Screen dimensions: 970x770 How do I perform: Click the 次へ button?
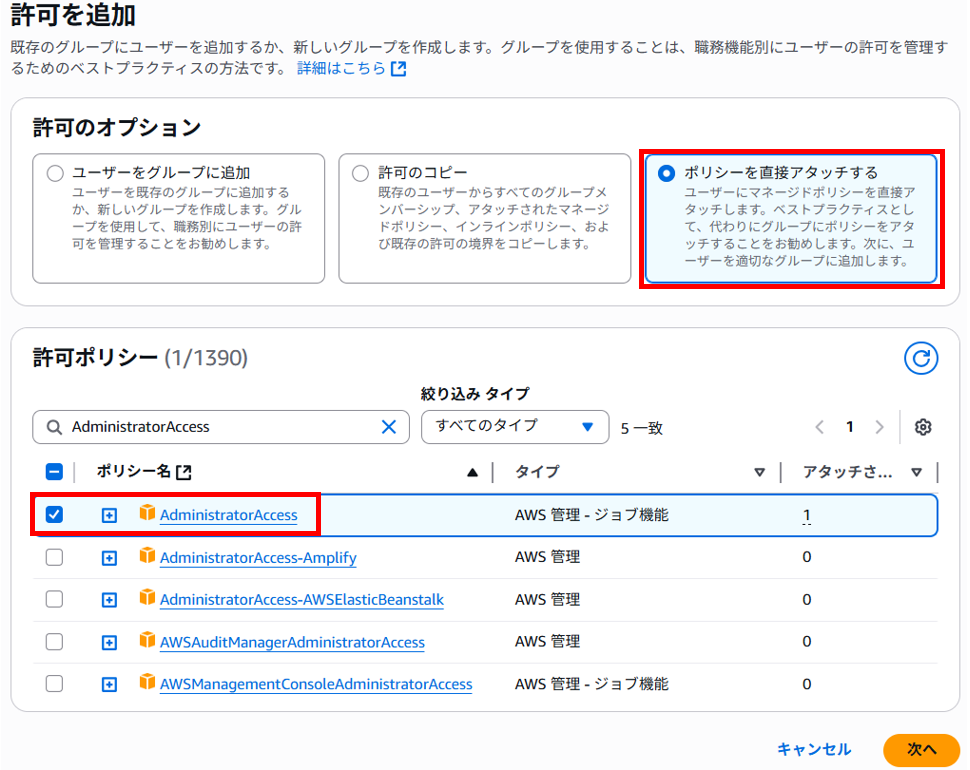coord(921,750)
